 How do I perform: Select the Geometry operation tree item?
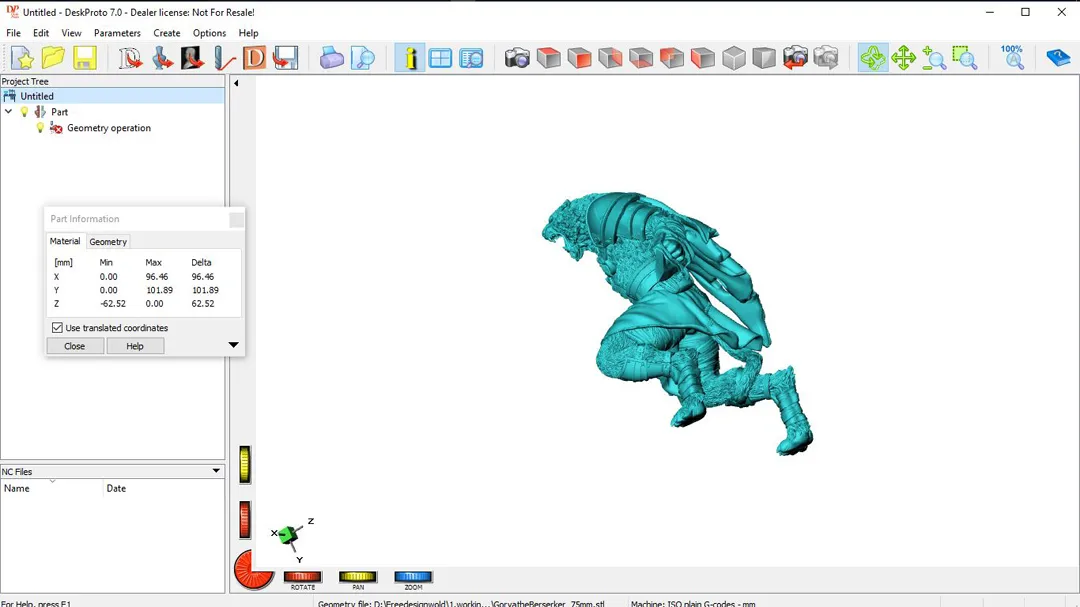(x=109, y=128)
